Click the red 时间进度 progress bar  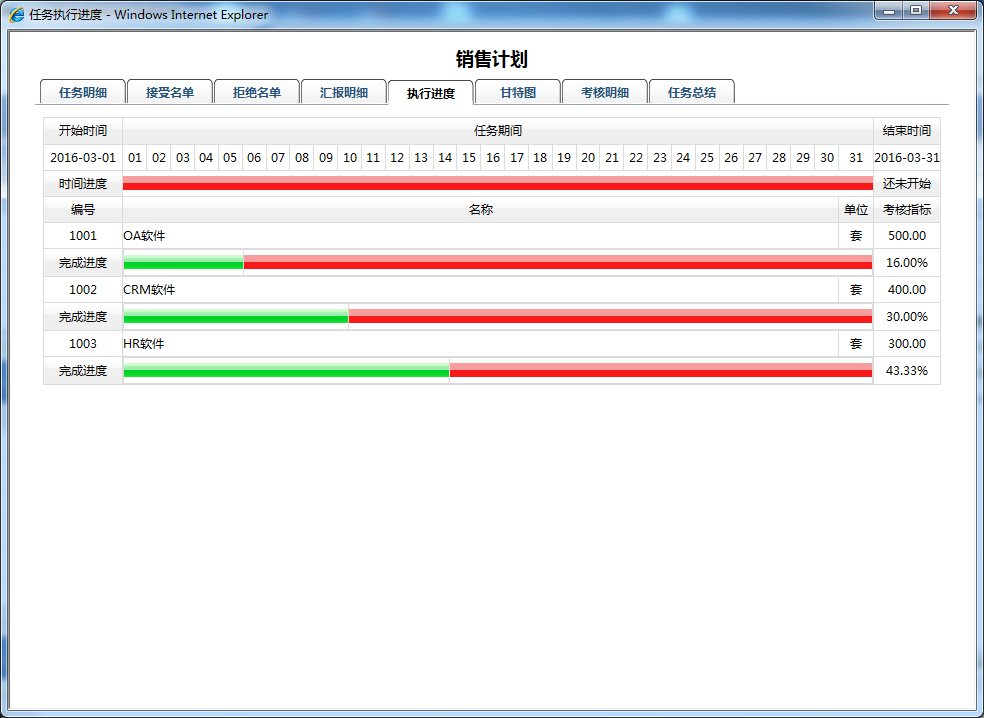497,184
